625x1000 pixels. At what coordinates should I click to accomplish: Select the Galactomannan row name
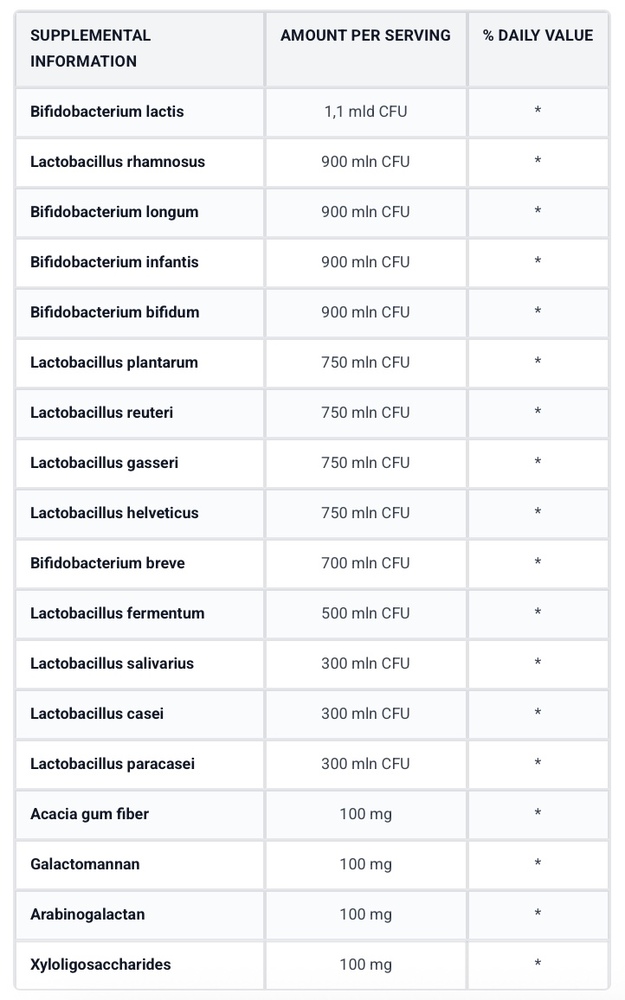(x=85, y=865)
